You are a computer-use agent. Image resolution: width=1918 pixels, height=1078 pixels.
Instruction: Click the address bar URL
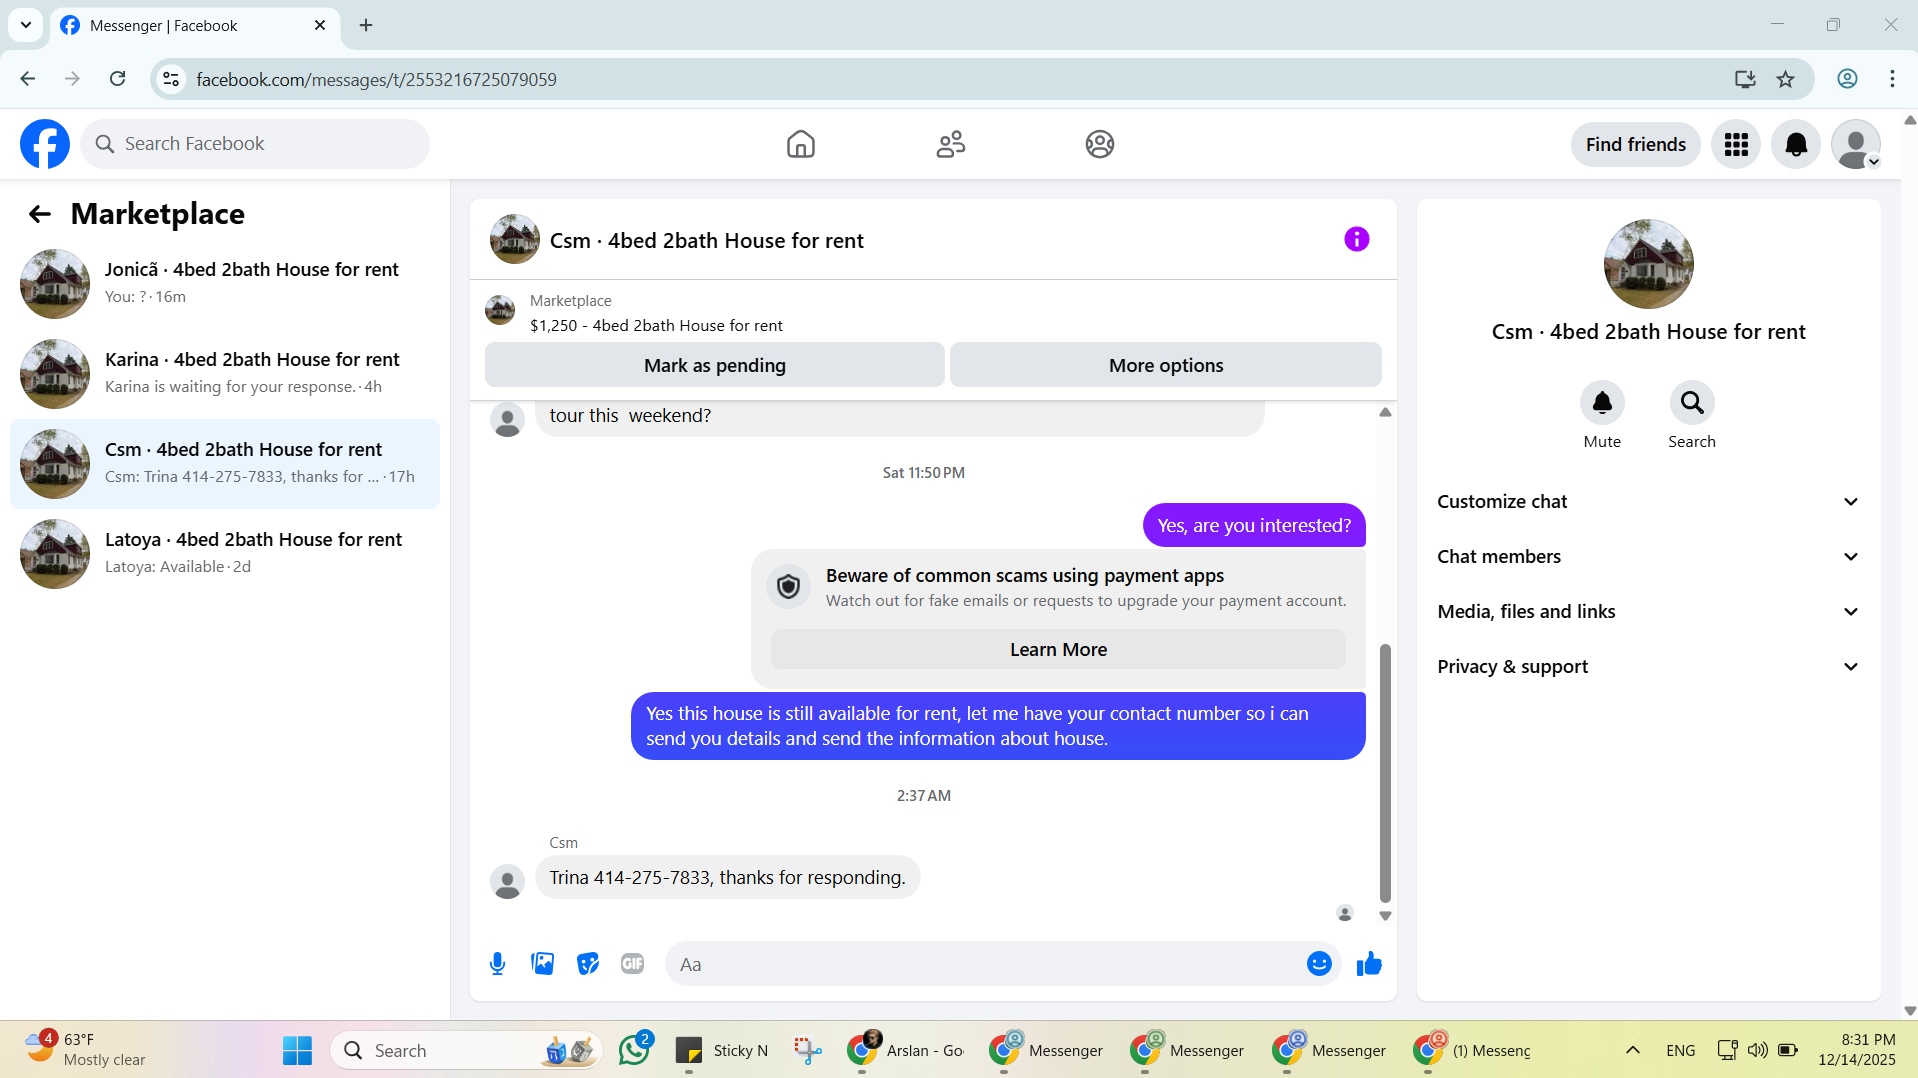click(x=376, y=79)
